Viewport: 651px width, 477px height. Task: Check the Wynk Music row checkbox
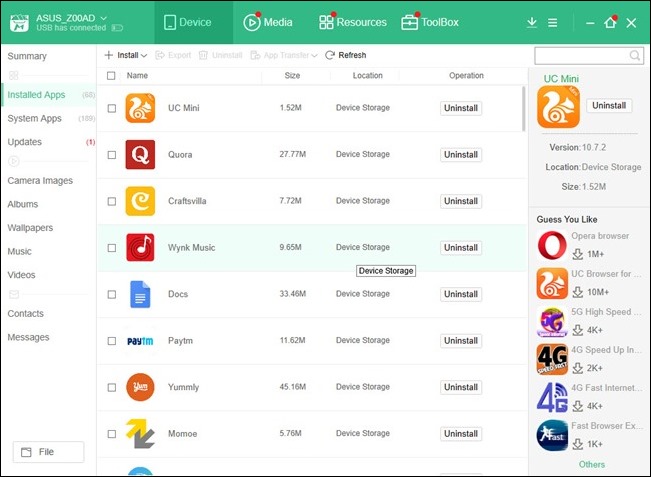112,248
